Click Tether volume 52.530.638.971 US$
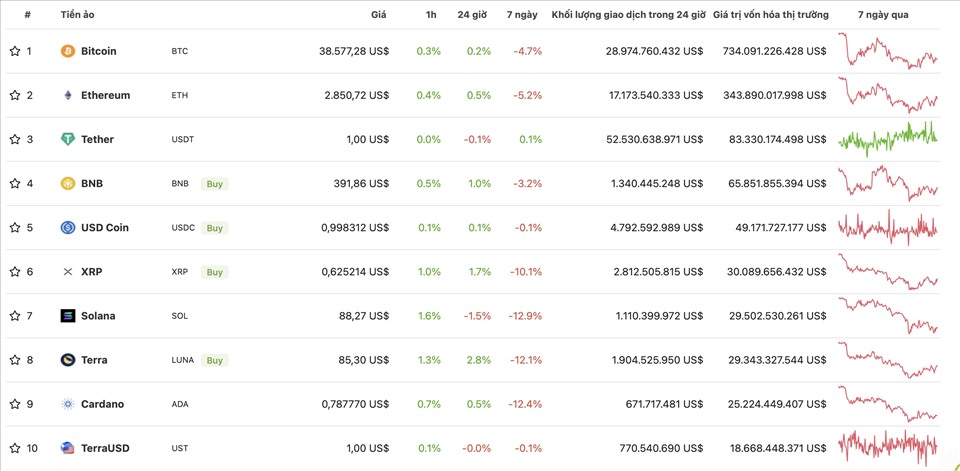The width and height of the screenshot is (960, 471). tap(656, 140)
